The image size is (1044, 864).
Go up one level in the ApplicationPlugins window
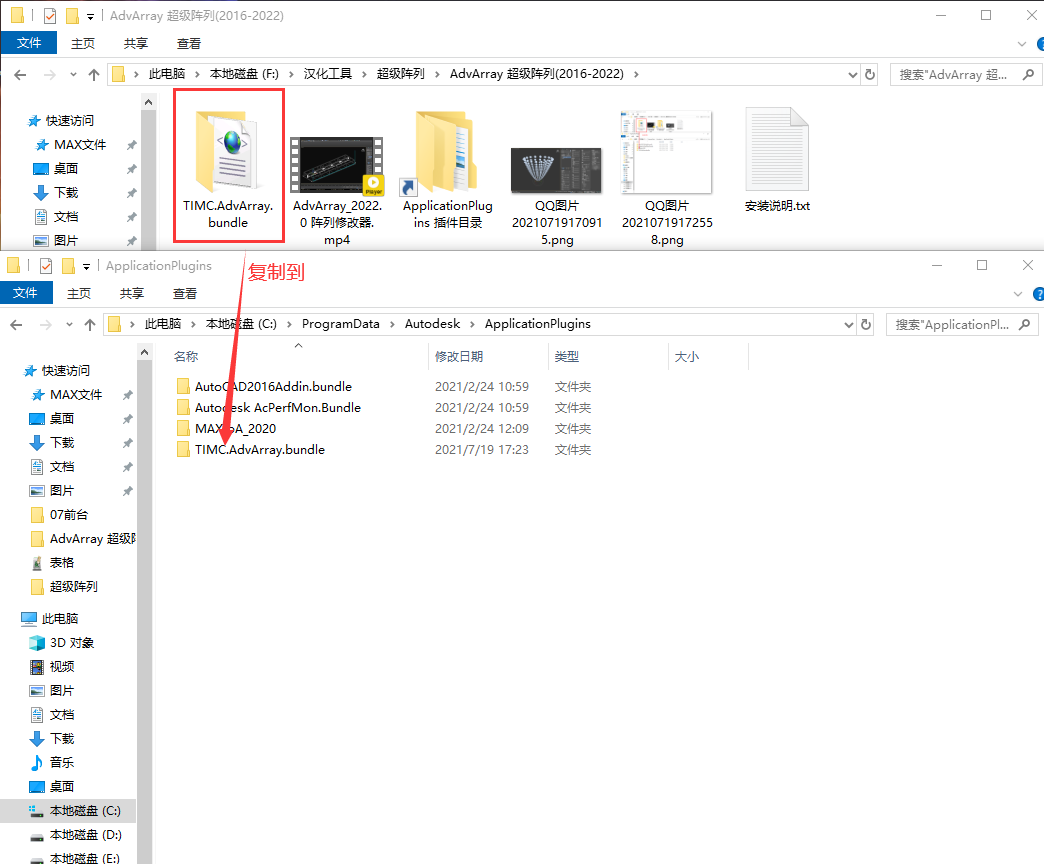click(x=90, y=325)
